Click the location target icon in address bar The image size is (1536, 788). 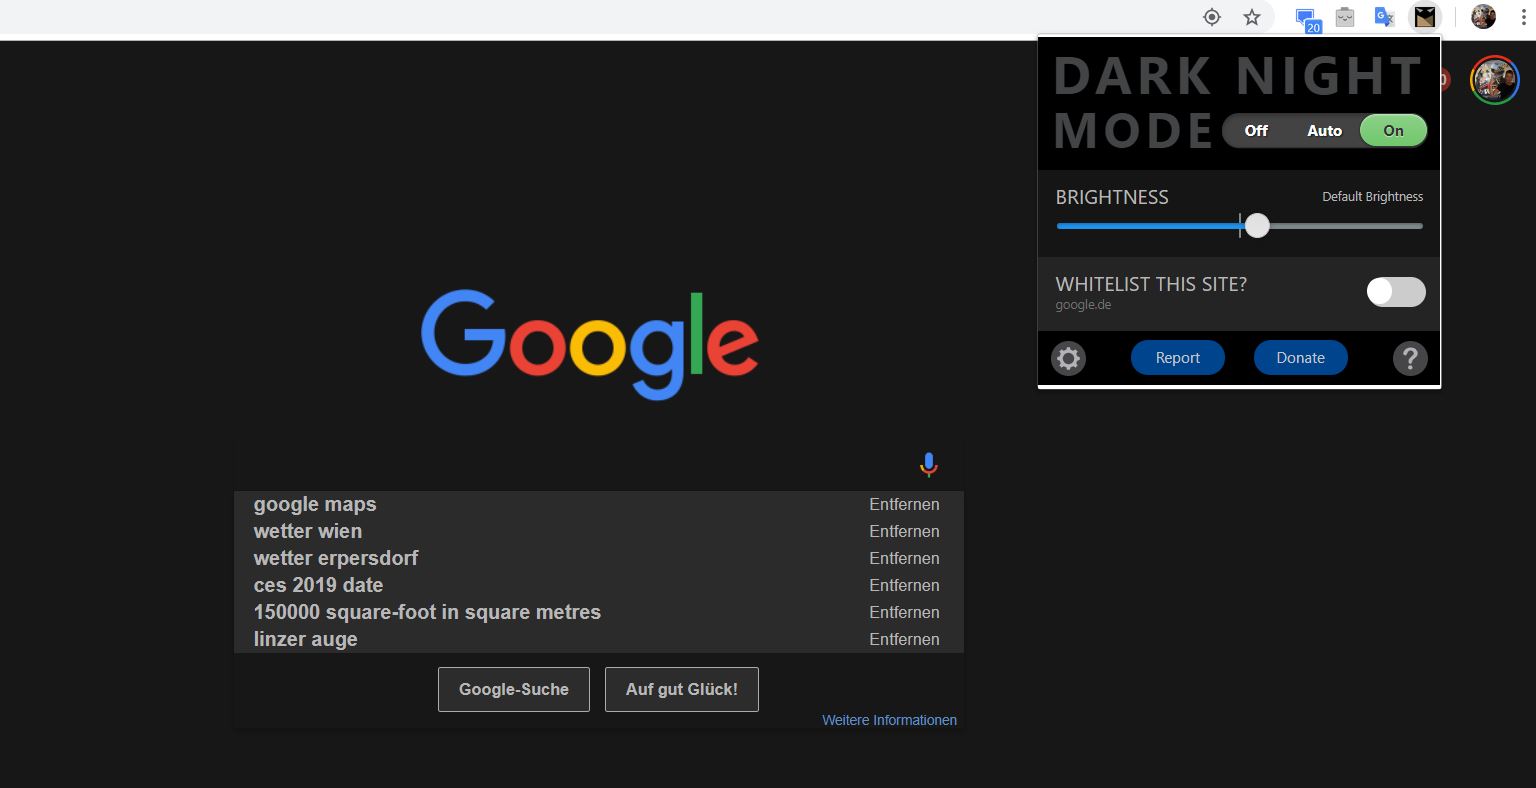point(1212,17)
